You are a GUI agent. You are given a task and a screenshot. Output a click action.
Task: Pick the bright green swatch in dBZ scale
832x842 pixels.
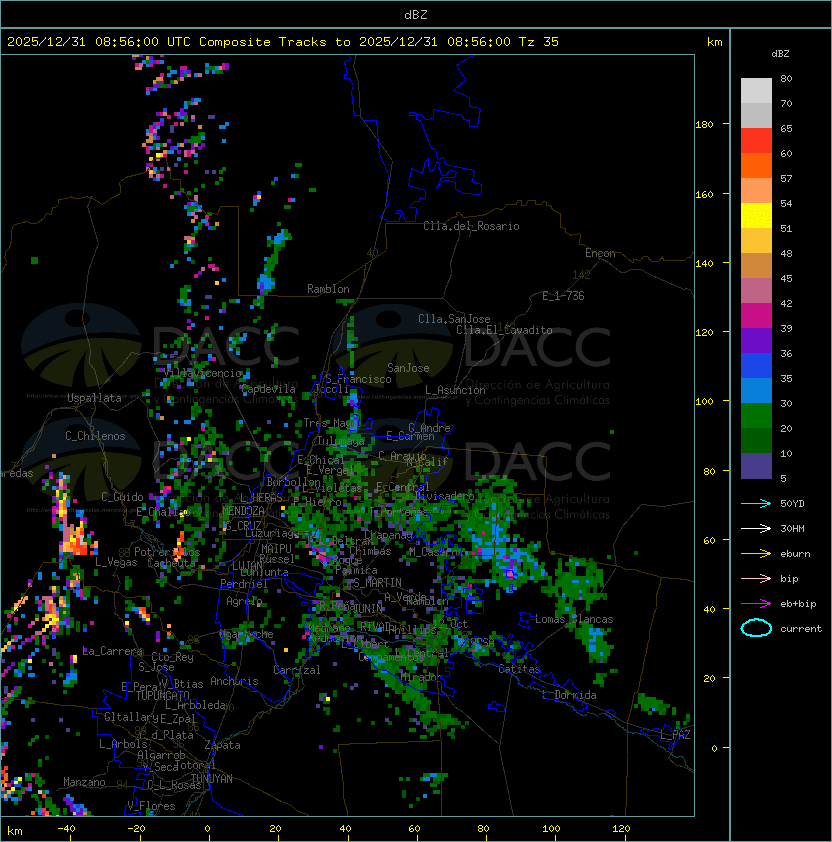click(756, 416)
